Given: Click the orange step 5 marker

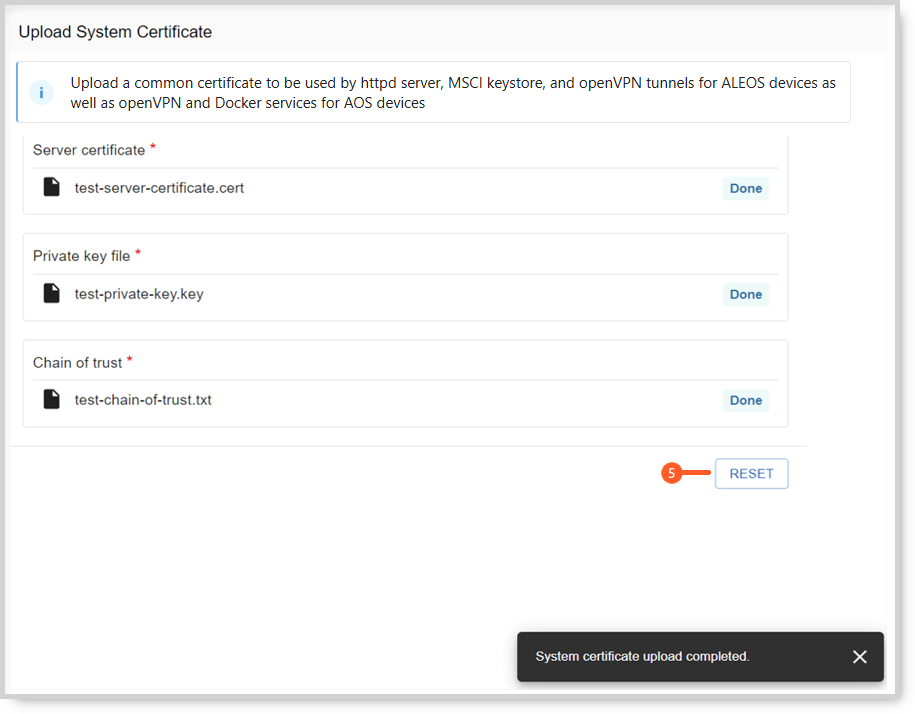Looking at the screenshot, I should click(x=672, y=474).
